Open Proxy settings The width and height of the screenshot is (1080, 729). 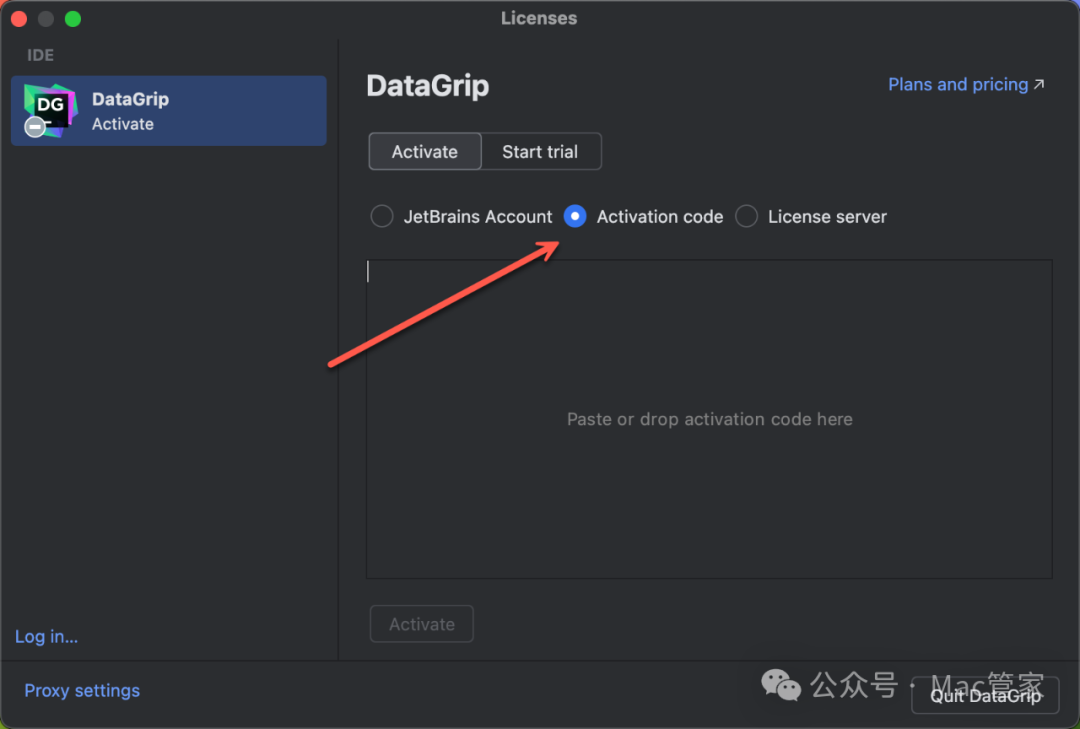pyautogui.click(x=82, y=691)
